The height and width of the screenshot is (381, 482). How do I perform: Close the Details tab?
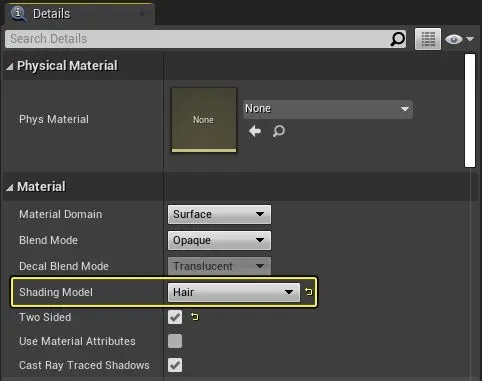pos(142,14)
